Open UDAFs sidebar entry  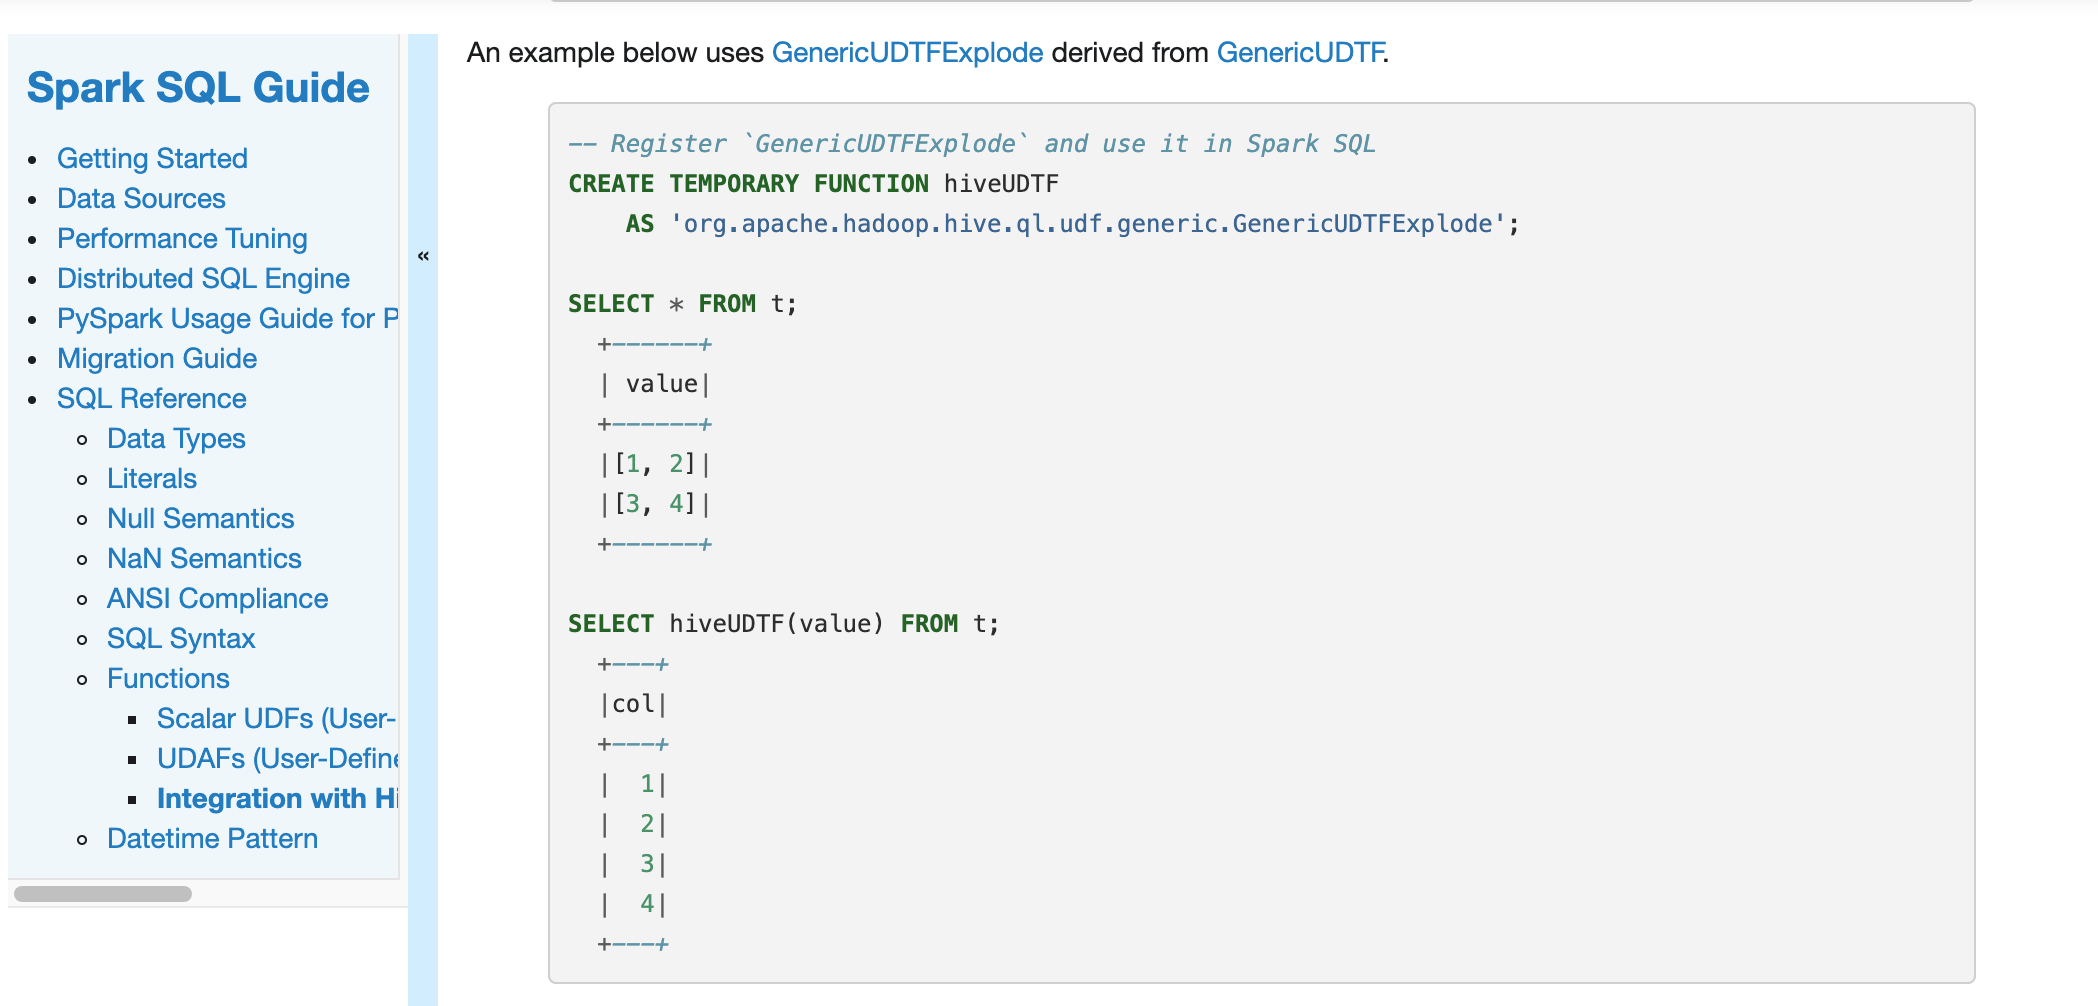pos(277,758)
